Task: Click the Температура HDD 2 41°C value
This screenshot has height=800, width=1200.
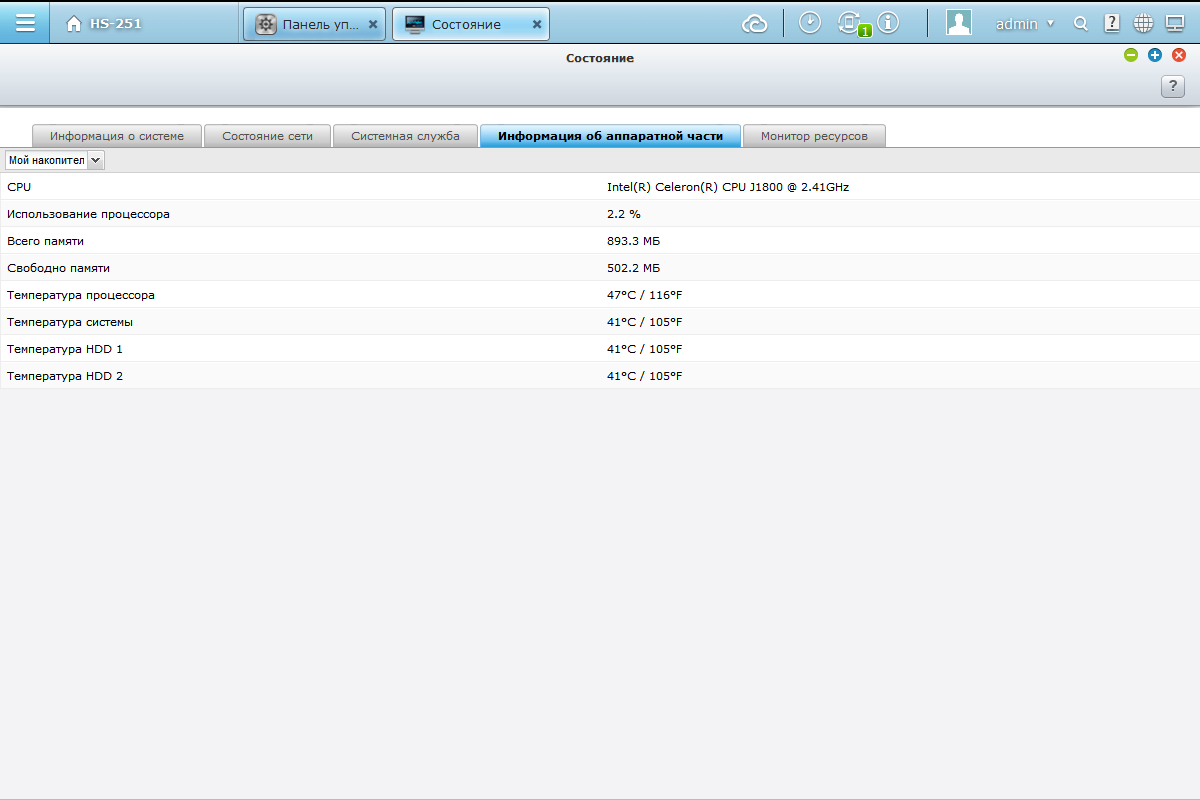Action: pos(645,376)
